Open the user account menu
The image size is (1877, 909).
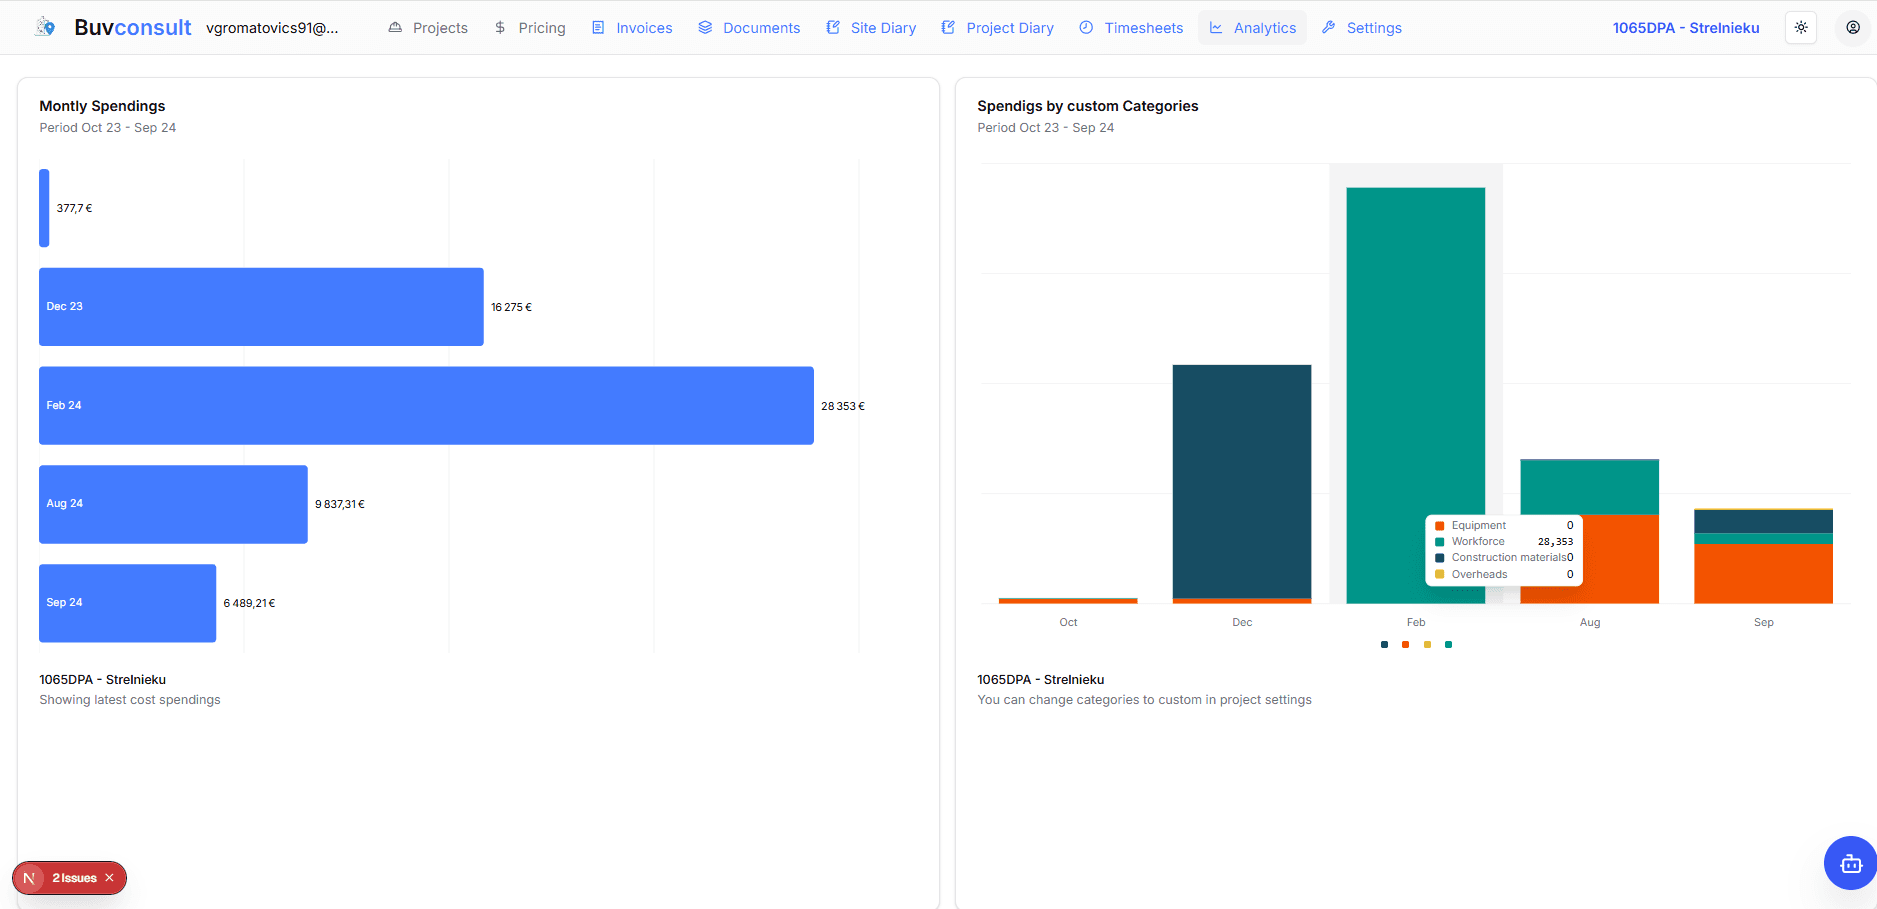pyautogui.click(x=1853, y=27)
